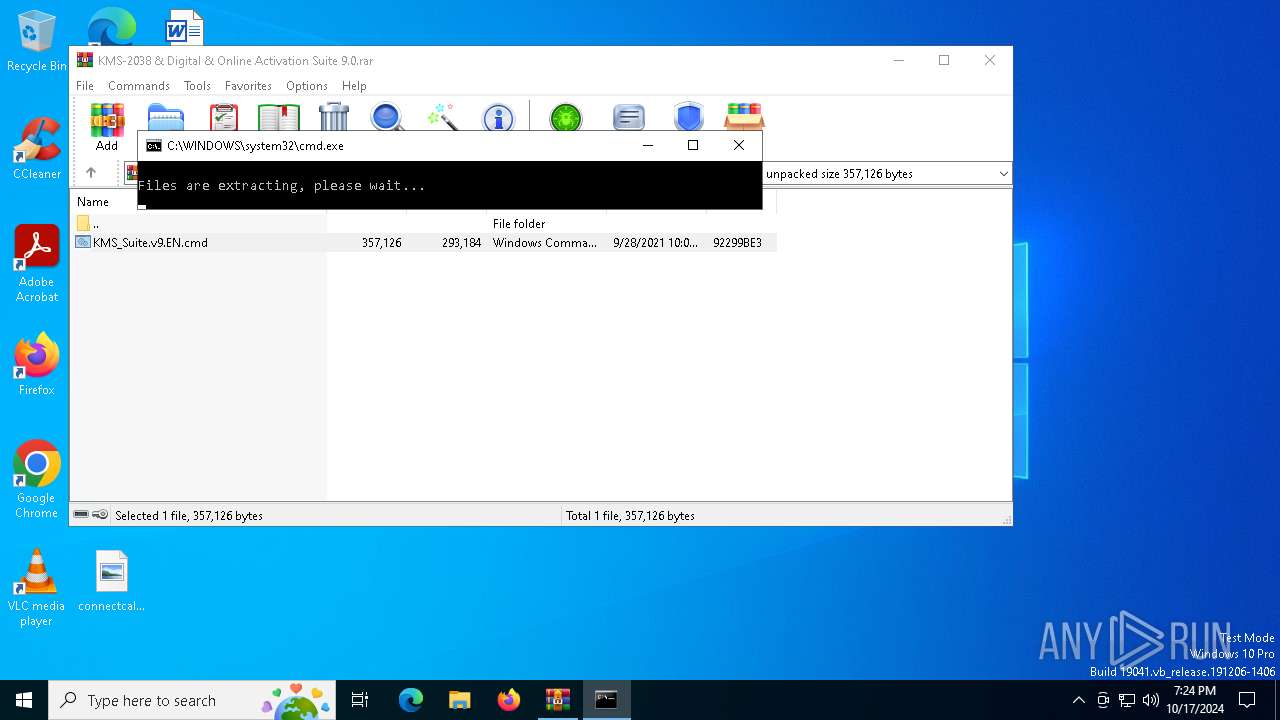Screen dimensions: 1280x720
Task: Click the key icon in WinRAR status bar
Action: click(100, 515)
